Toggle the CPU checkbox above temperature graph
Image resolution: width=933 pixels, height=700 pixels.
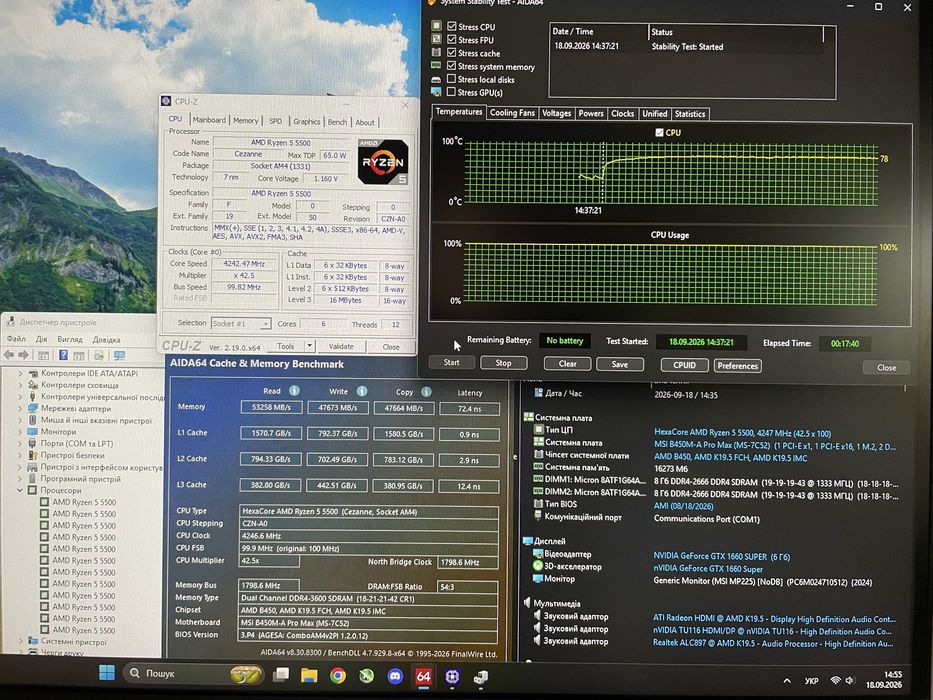[x=659, y=132]
